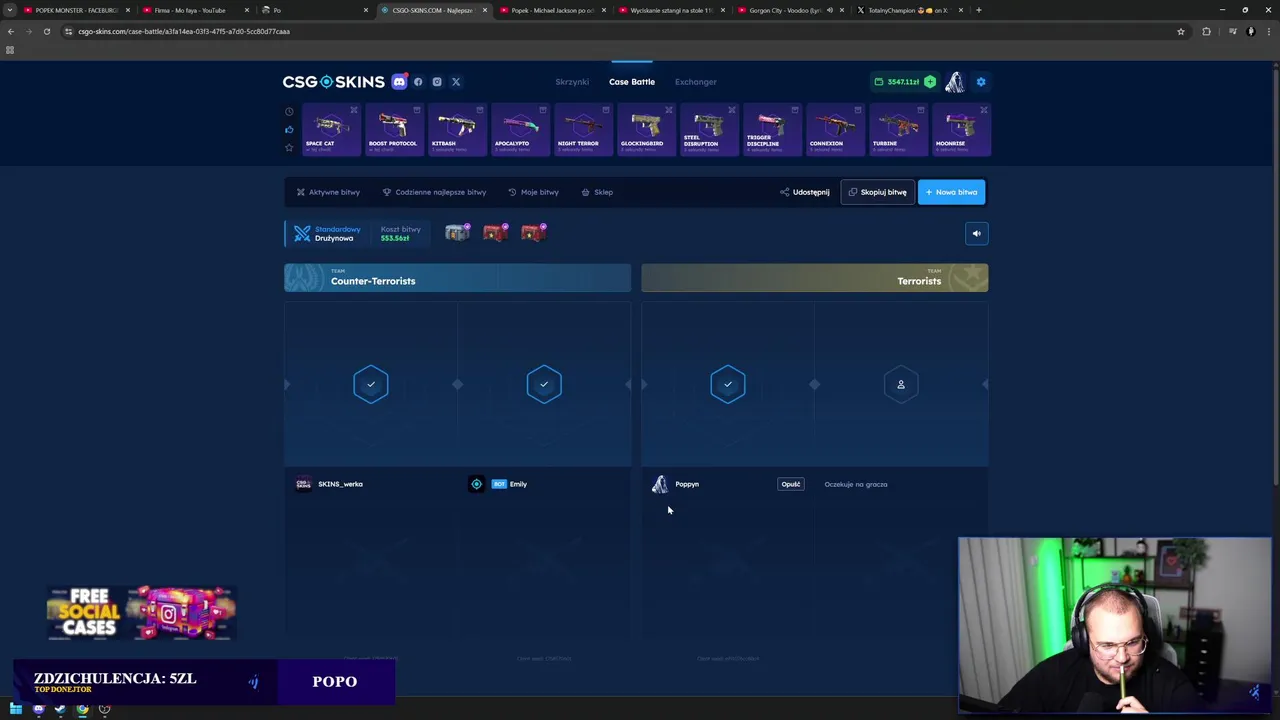Click the Udostępnij share button

[x=805, y=192]
